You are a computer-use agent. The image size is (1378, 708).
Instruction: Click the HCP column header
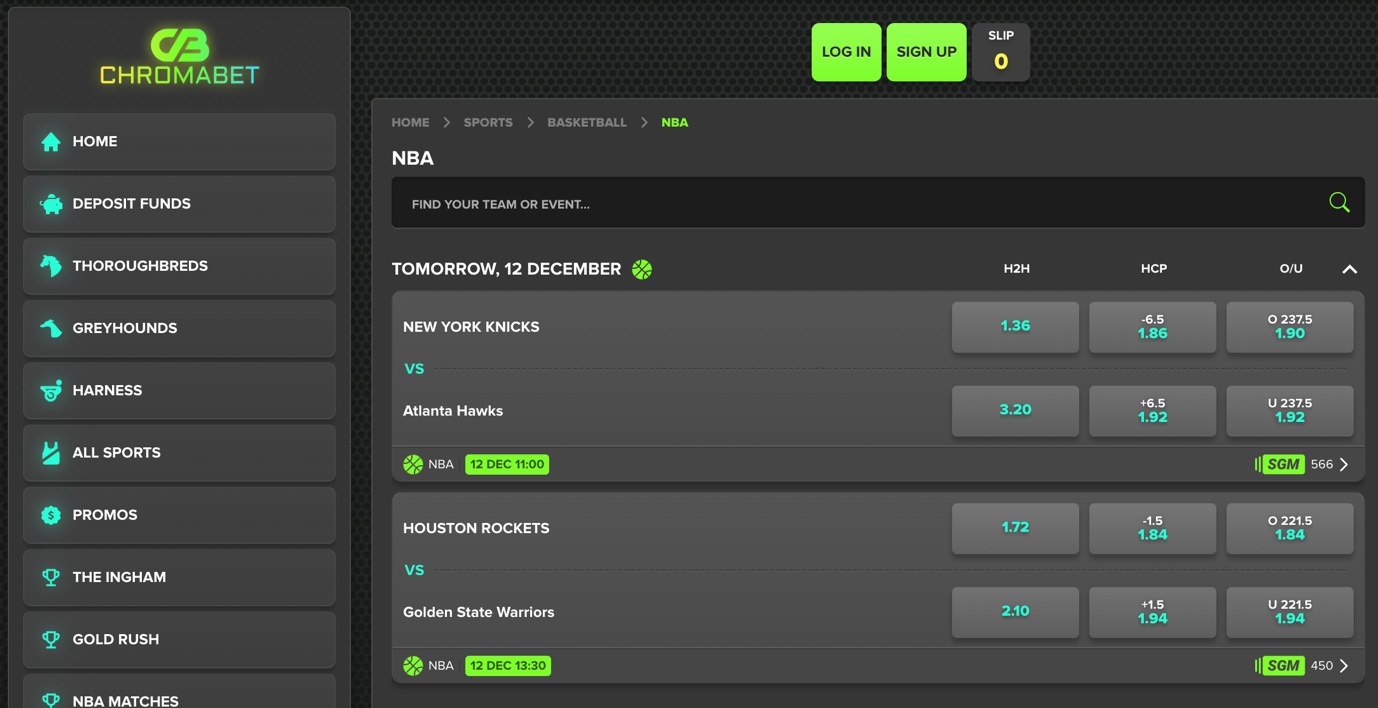click(x=1154, y=269)
